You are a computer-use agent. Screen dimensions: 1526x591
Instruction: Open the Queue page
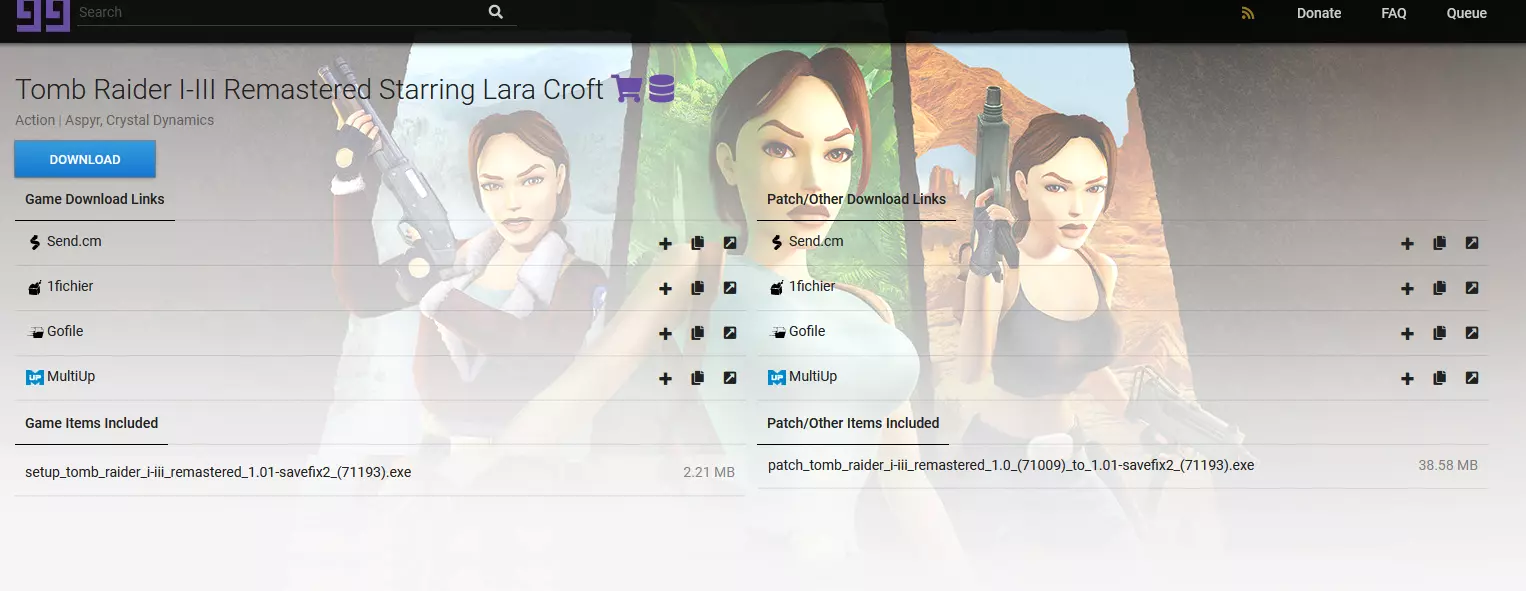1467,13
